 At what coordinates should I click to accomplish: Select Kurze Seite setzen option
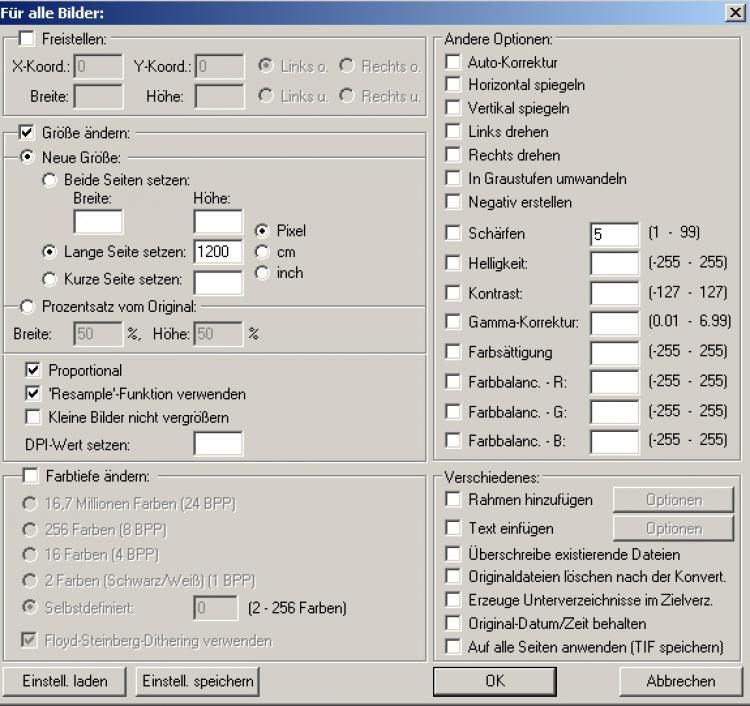pyautogui.click(x=49, y=279)
